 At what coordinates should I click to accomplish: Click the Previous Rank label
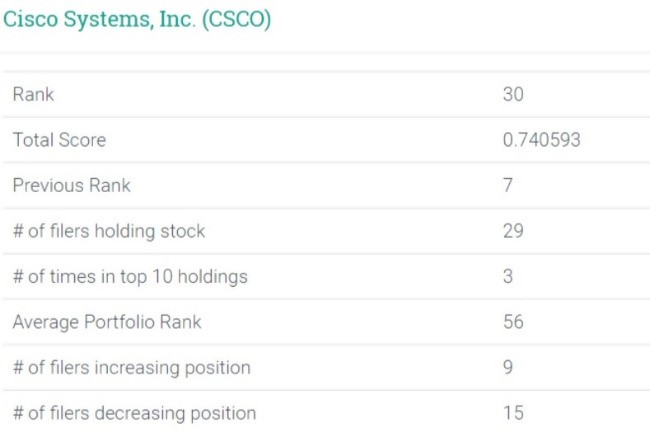(71, 185)
